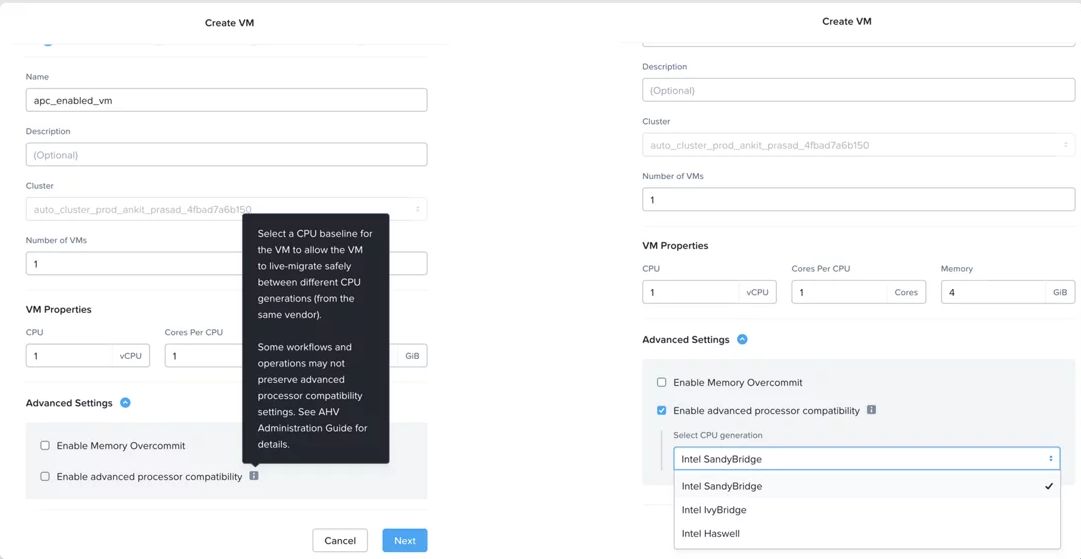Image resolution: width=1081 pixels, height=559 pixels.
Task: Open Cluster dropdown in left window
Action: click(226, 209)
